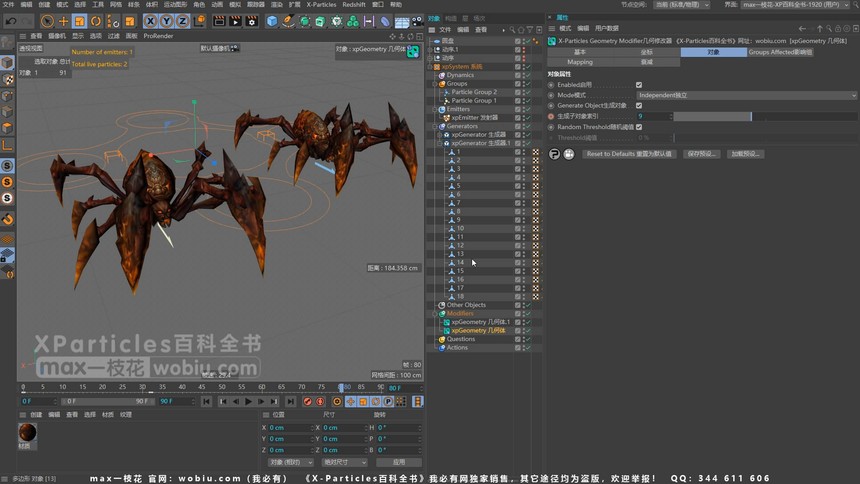Go to start of animation

point(206,402)
